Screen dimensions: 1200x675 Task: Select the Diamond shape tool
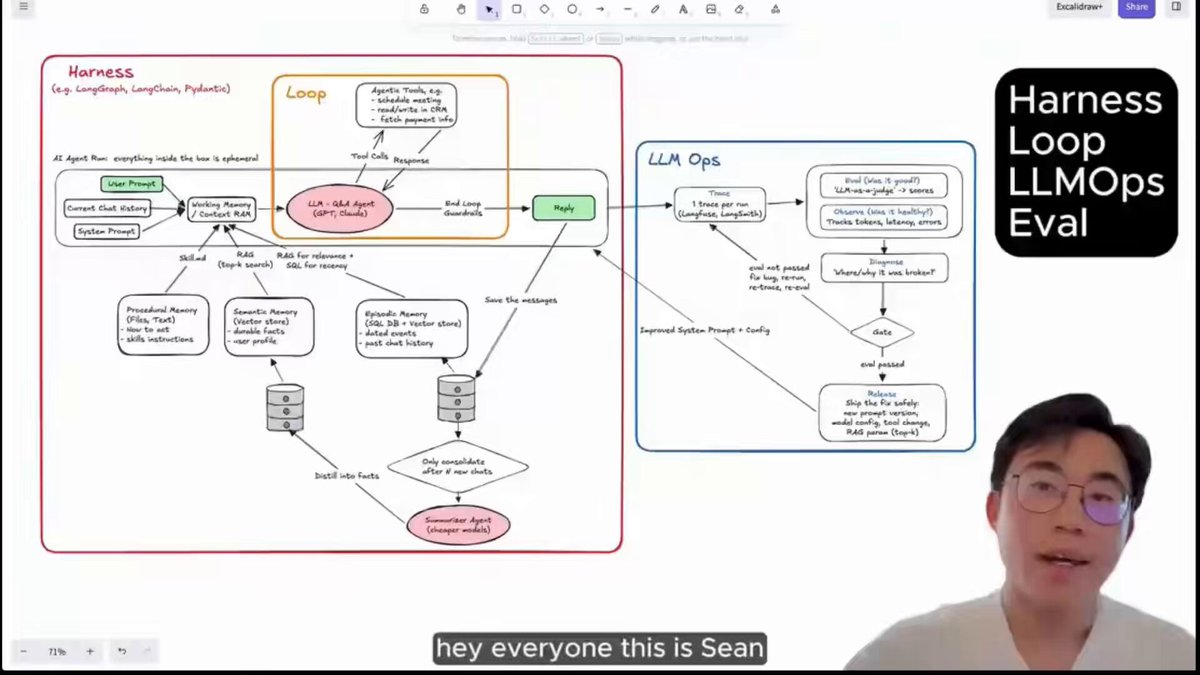click(545, 9)
